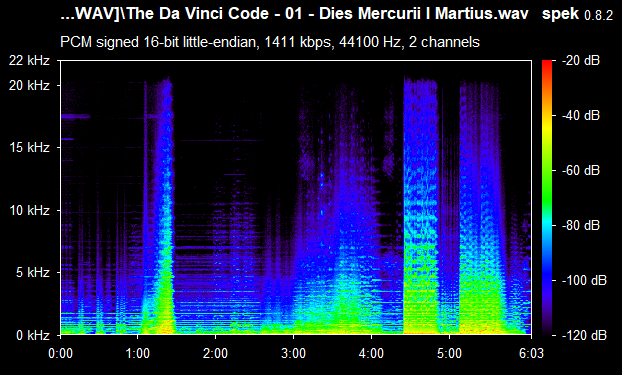The width and height of the screenshot is (622, 375).
Task: Click the 3:00 time marker
Action: click(294, 353)
